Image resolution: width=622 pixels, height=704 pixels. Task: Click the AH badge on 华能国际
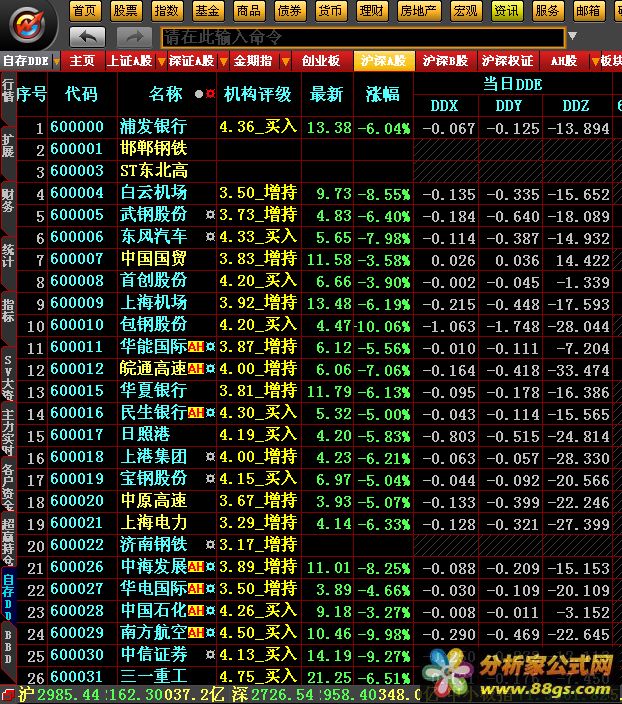click(196, 347)
